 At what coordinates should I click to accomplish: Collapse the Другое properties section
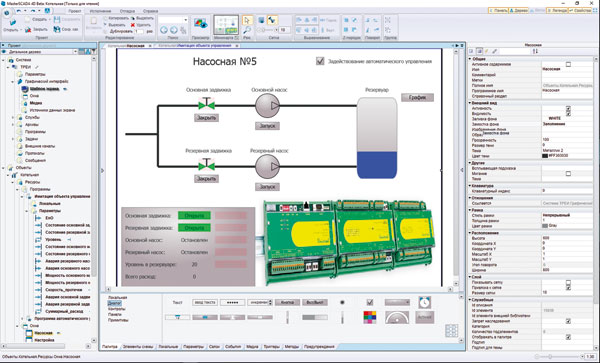pyautogui.click(x=470, y=163)
